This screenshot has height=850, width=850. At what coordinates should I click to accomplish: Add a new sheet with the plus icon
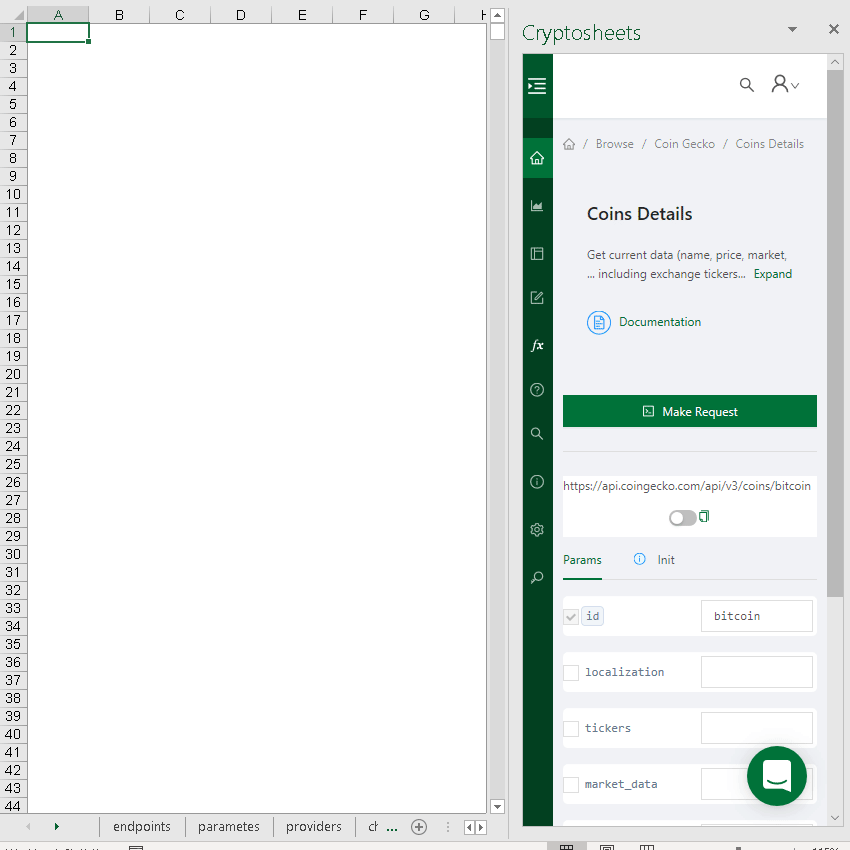tap(418, 827)
